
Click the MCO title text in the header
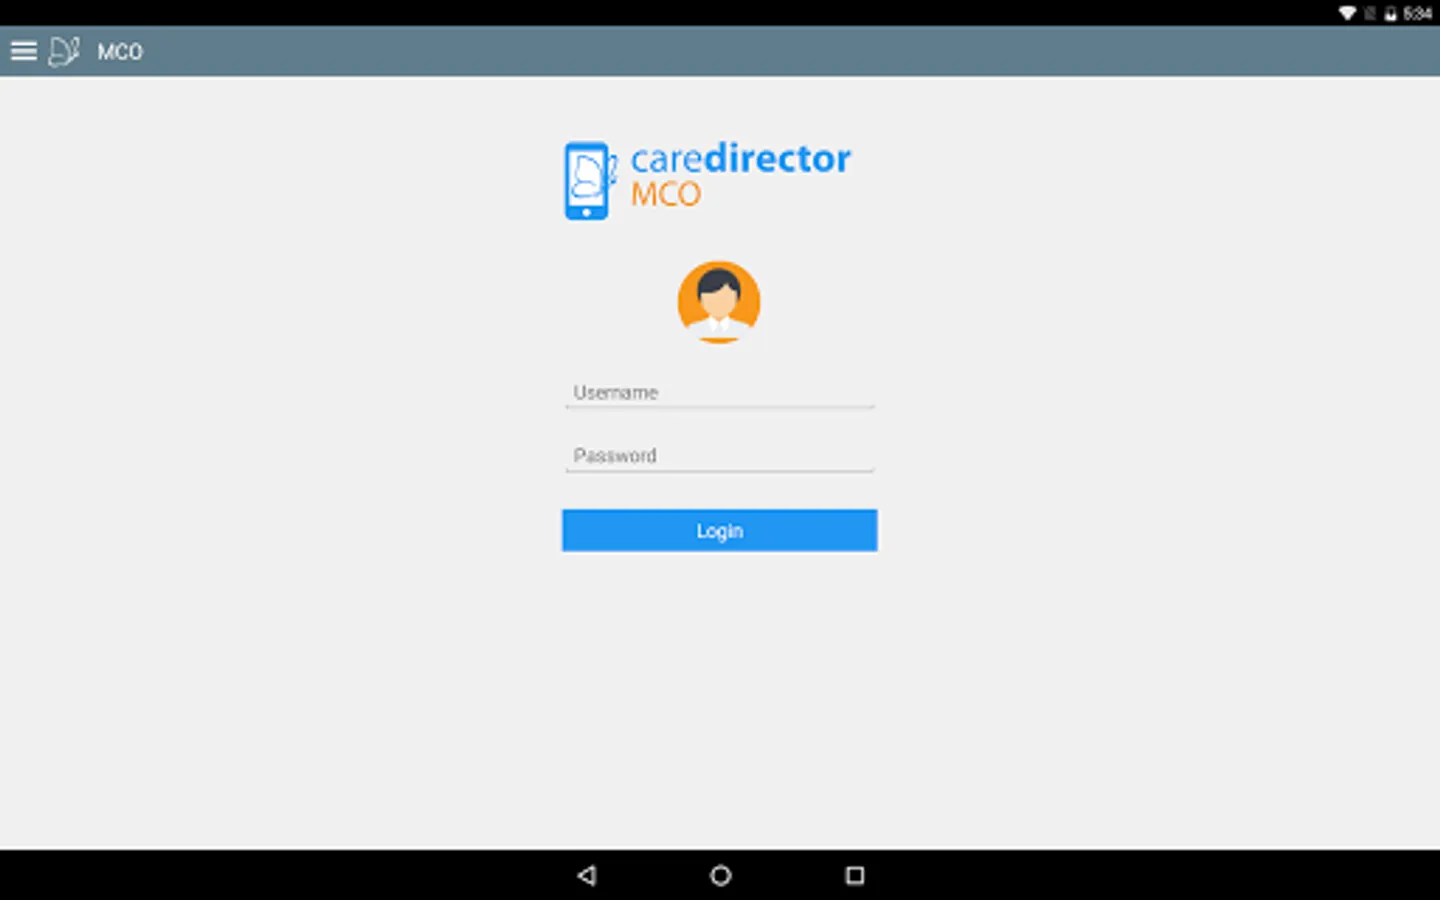coord(120,52)
